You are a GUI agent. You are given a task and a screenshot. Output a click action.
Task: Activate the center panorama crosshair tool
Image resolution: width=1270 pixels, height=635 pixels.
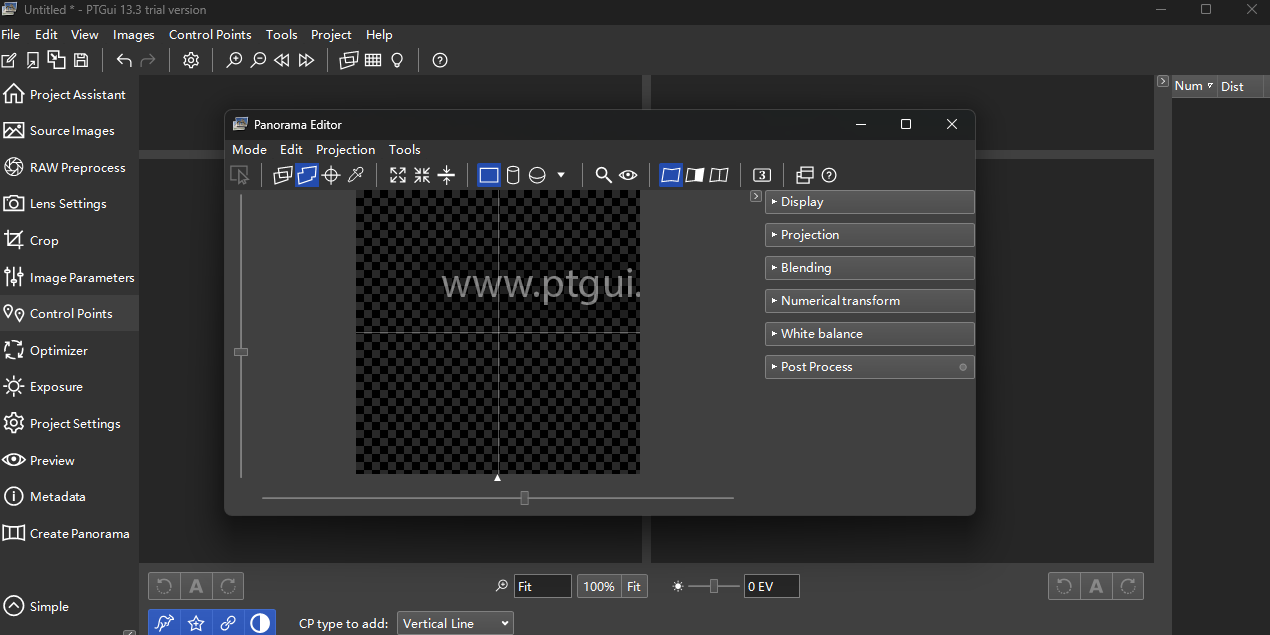coord(331,175)
